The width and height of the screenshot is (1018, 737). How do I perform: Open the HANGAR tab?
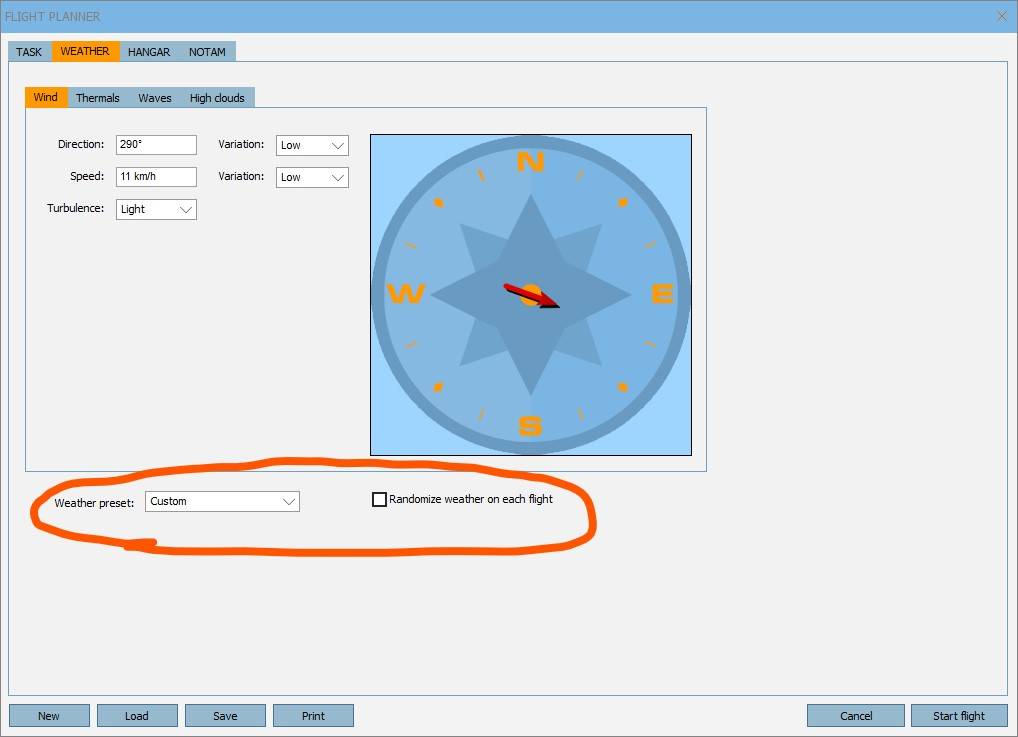(149, 52)
